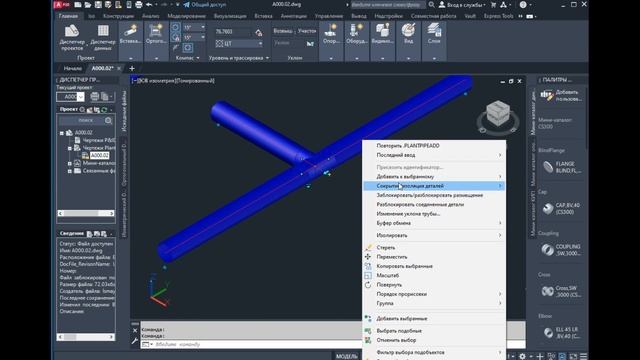Viewport: 640px width, 360px height.
Task: Choose Повторить .PLANTPIPEADD in context menu
Action: (x=434, y=146)
